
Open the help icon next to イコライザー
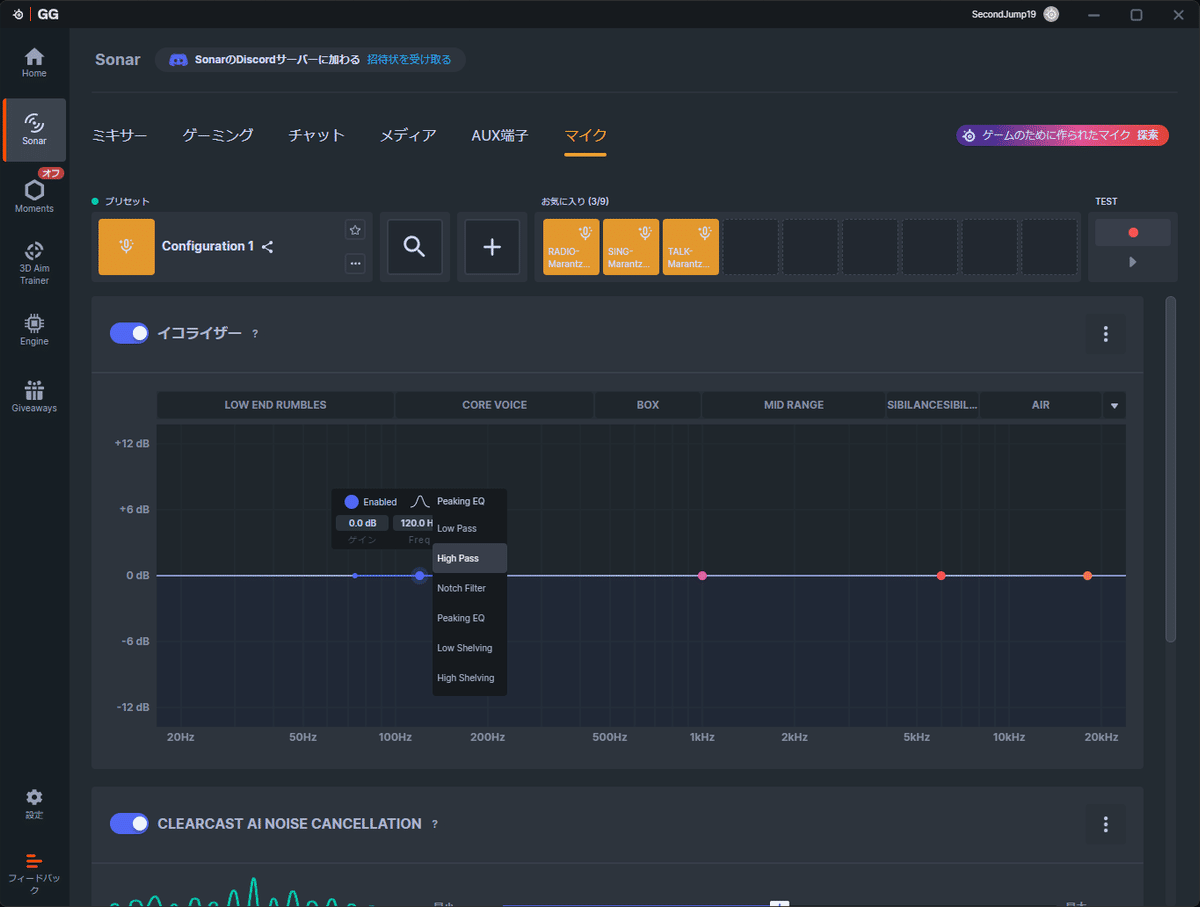click(255, 334)
